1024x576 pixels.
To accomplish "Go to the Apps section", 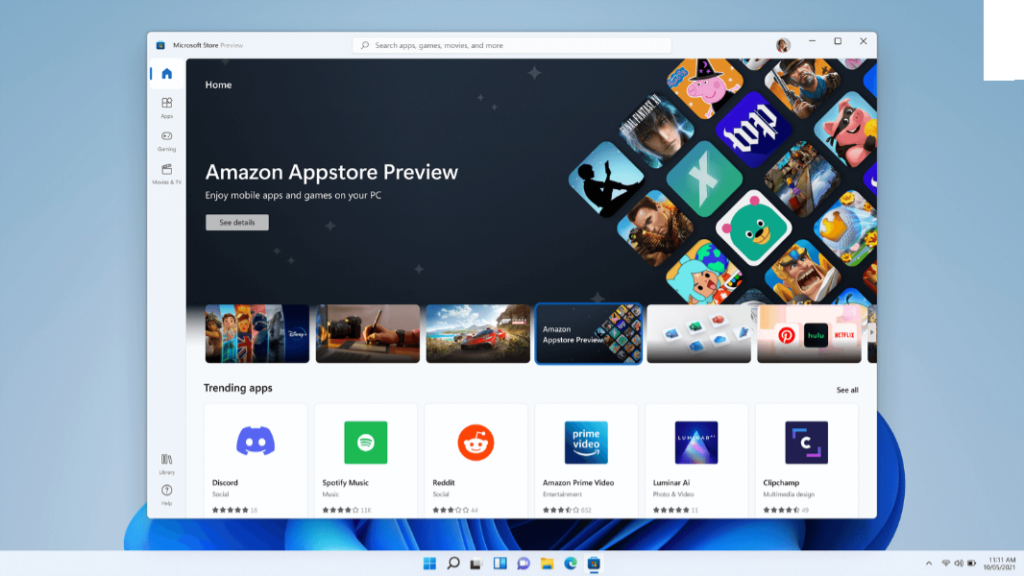I will [166, 106].
